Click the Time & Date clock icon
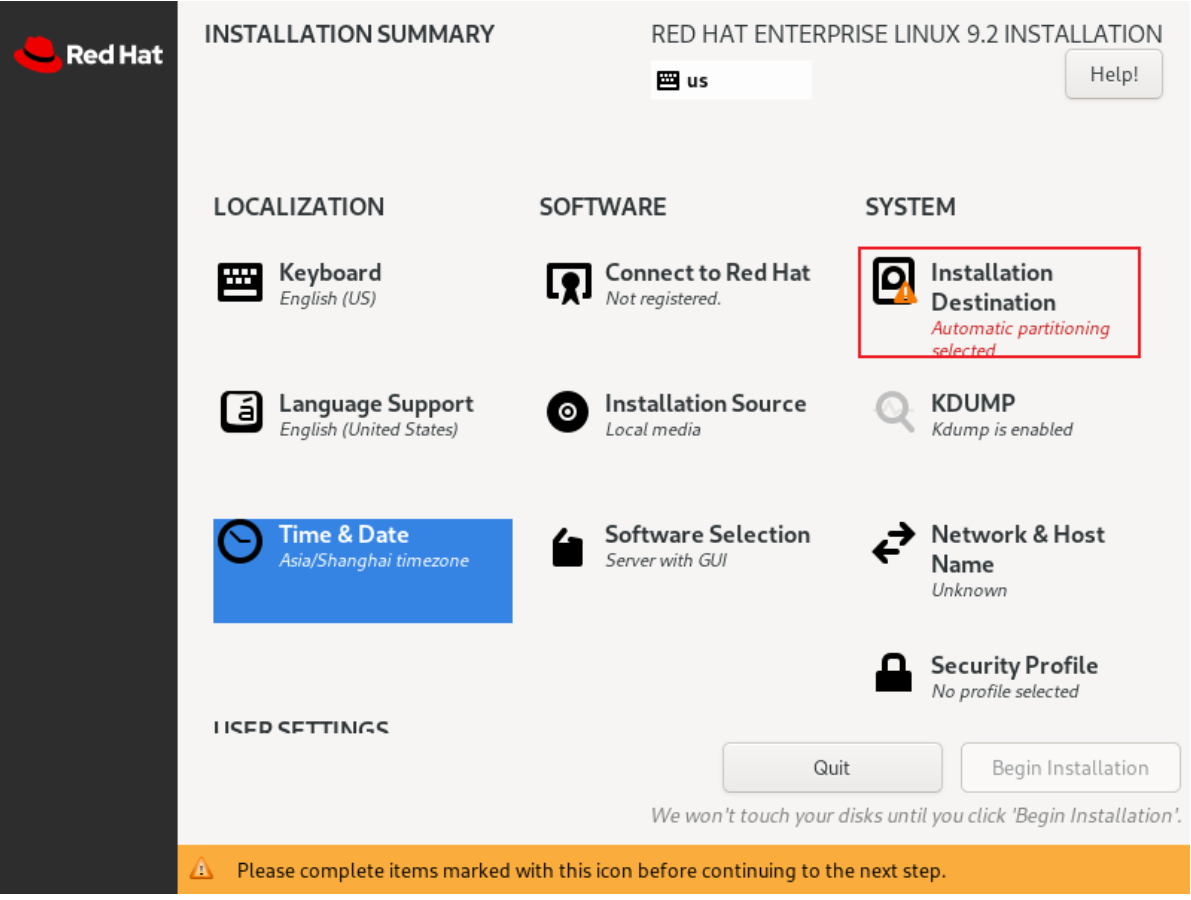The width and height of the screenshot is (1191, 900). point(240,542)
